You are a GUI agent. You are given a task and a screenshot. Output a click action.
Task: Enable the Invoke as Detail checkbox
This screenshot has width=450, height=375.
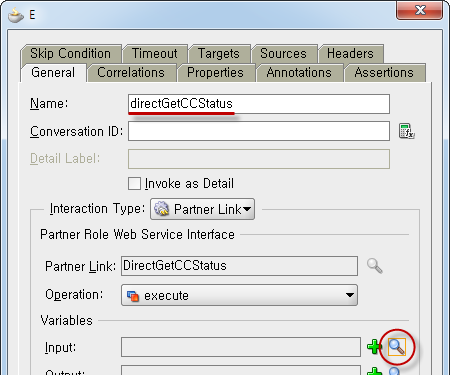tap(134, 184)
